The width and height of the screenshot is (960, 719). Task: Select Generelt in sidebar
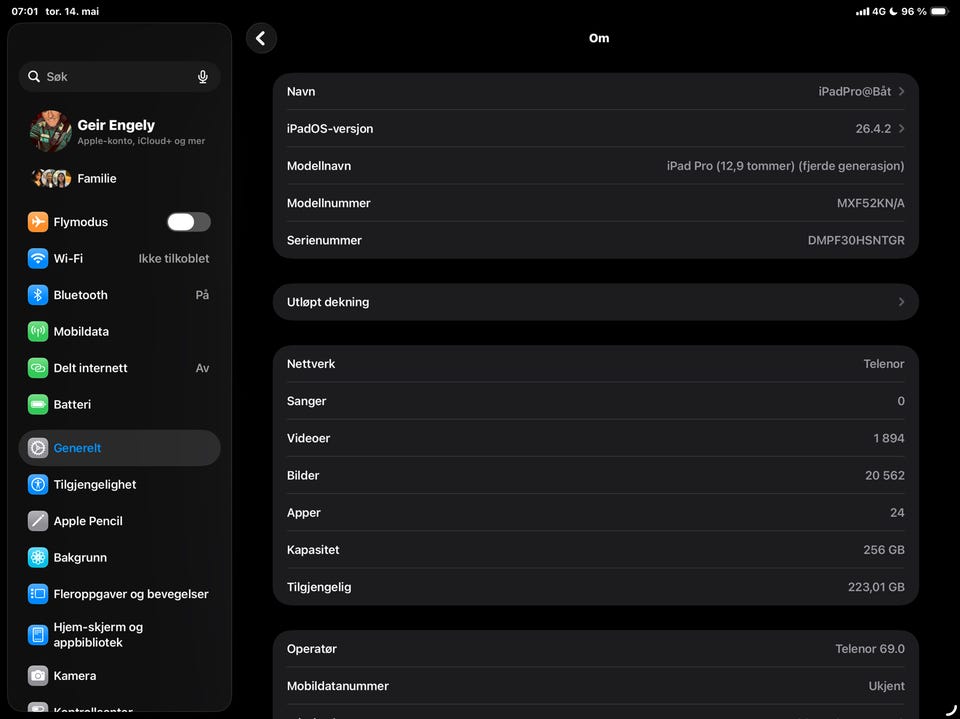(x=119, y=448)
